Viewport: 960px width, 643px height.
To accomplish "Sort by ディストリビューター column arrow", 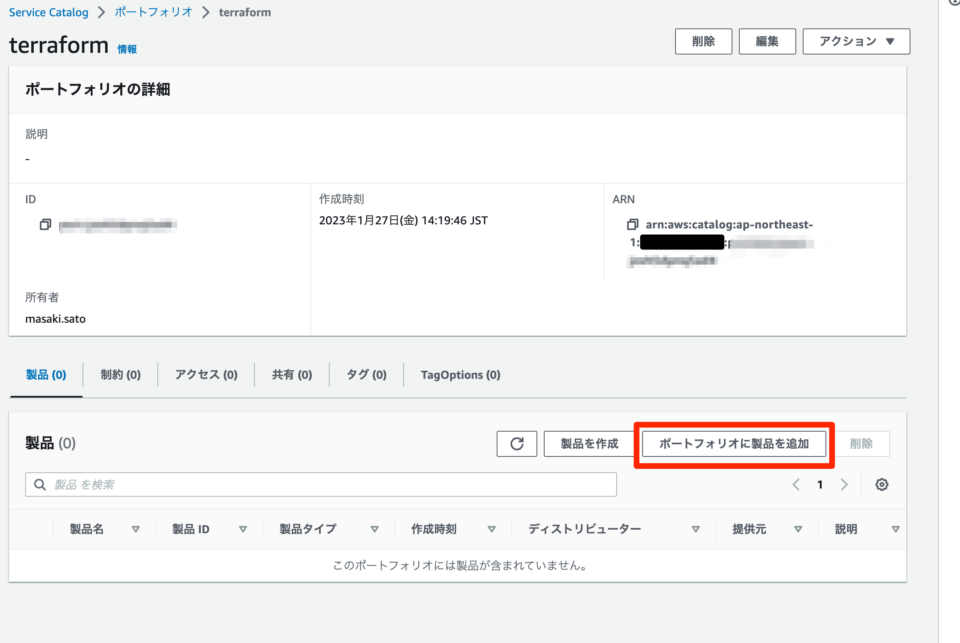I will 696,529.
